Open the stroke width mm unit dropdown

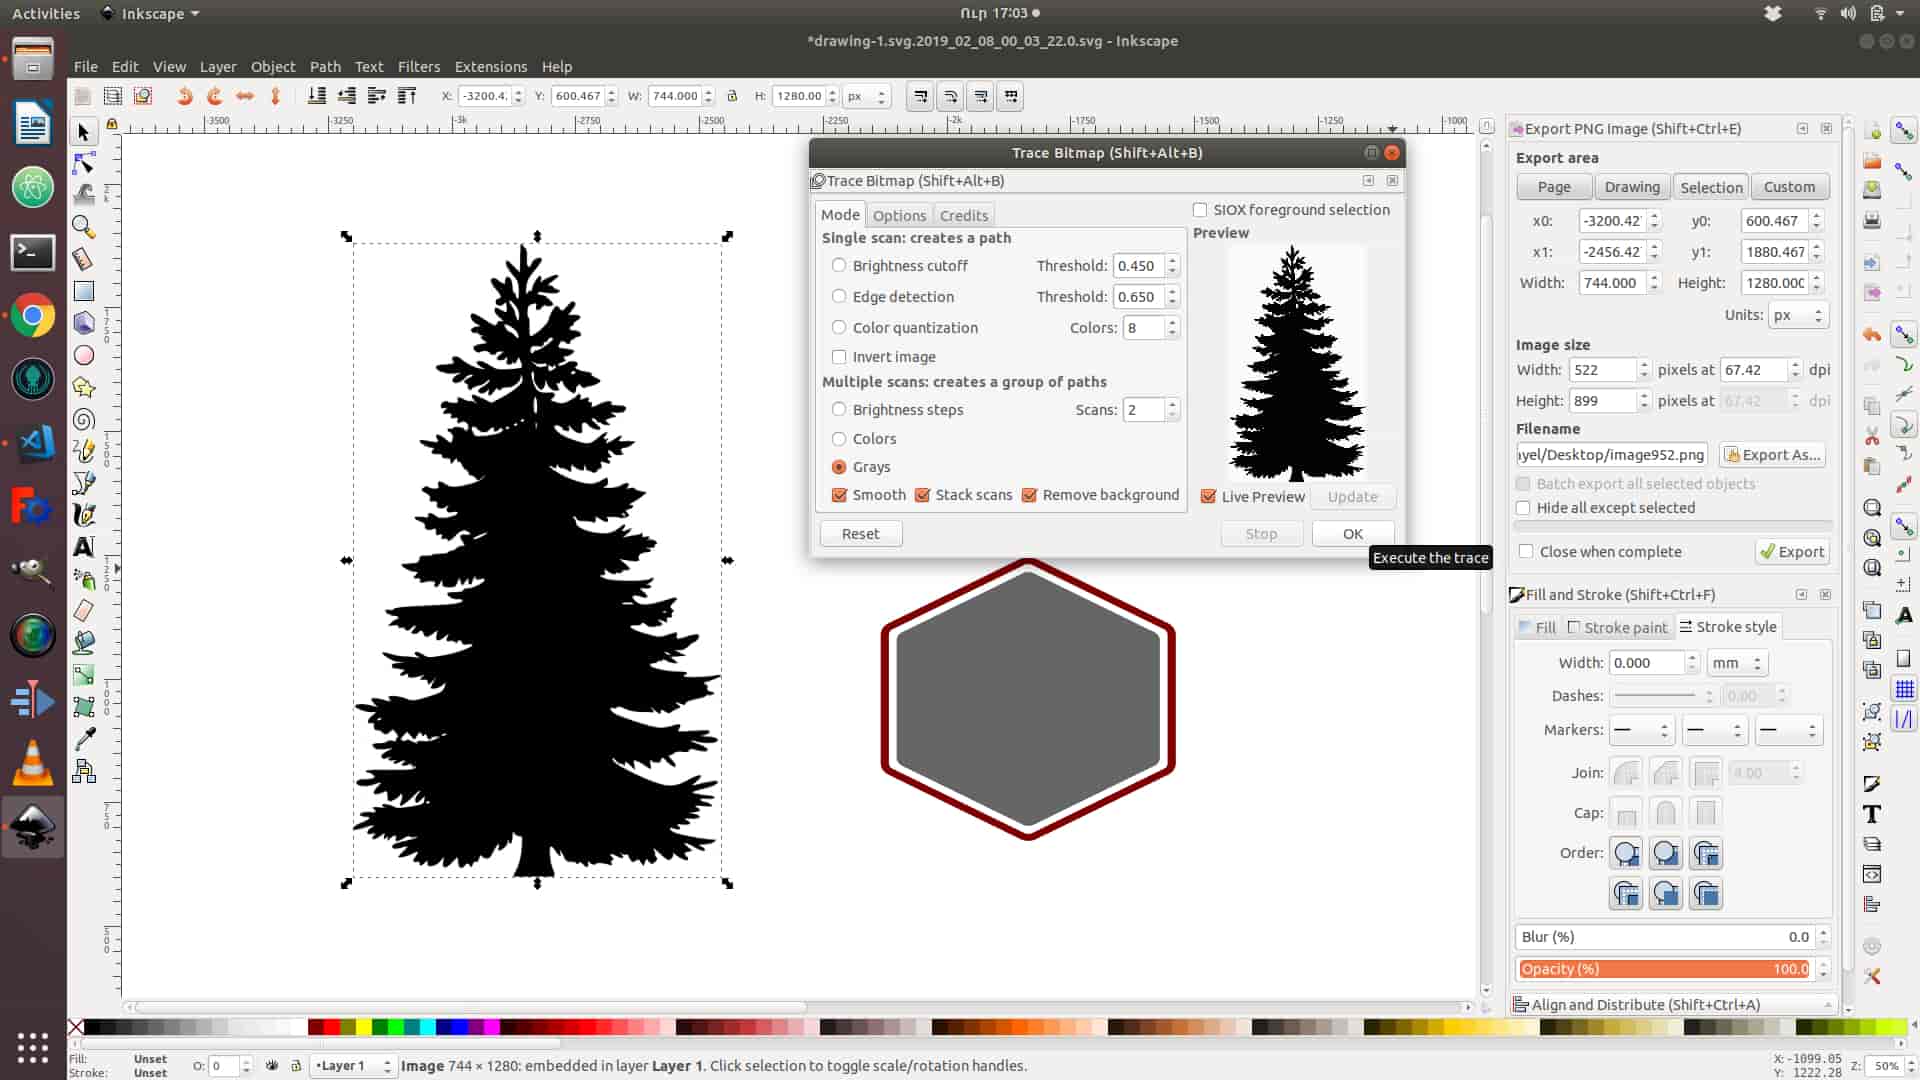click(1737, 663)
